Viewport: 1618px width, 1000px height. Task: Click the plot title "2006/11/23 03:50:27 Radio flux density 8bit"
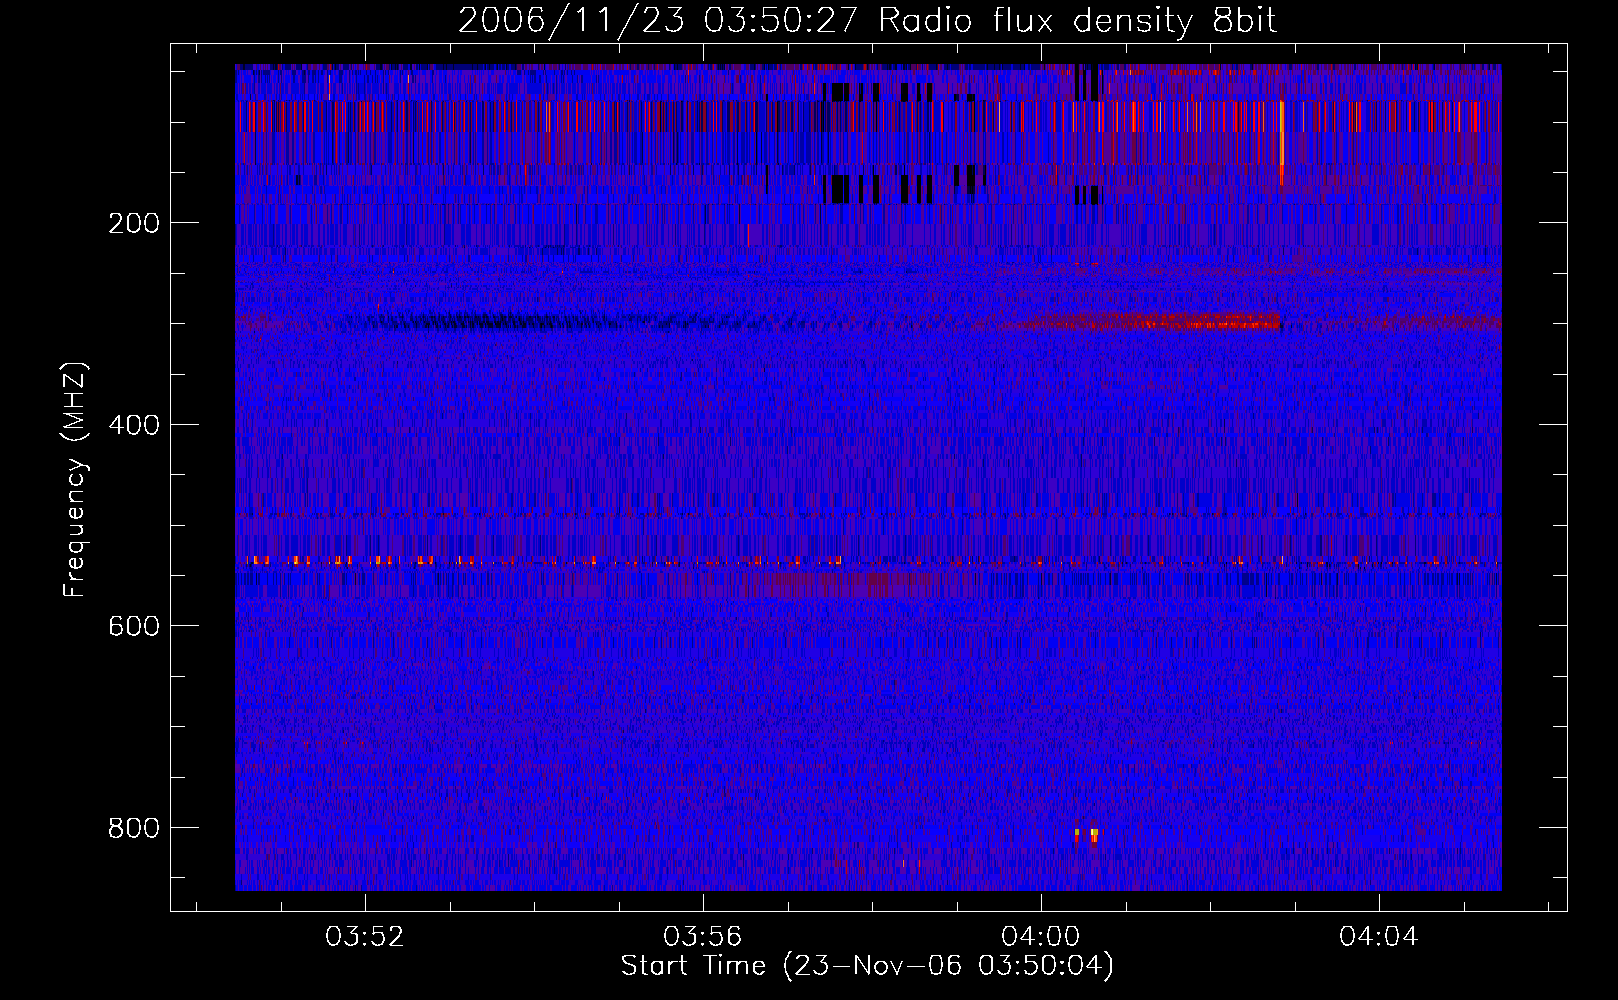(867, 20)
